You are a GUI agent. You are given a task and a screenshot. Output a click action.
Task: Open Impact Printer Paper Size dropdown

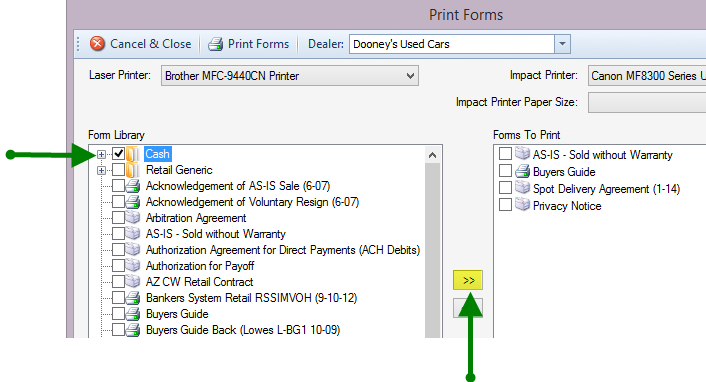[647, 103]
